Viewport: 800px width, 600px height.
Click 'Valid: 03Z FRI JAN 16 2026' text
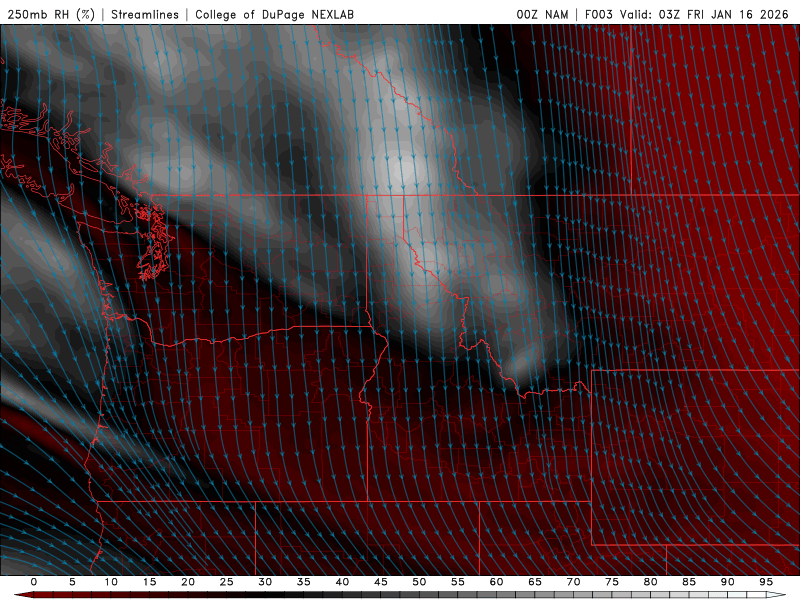tap(704, 14)
